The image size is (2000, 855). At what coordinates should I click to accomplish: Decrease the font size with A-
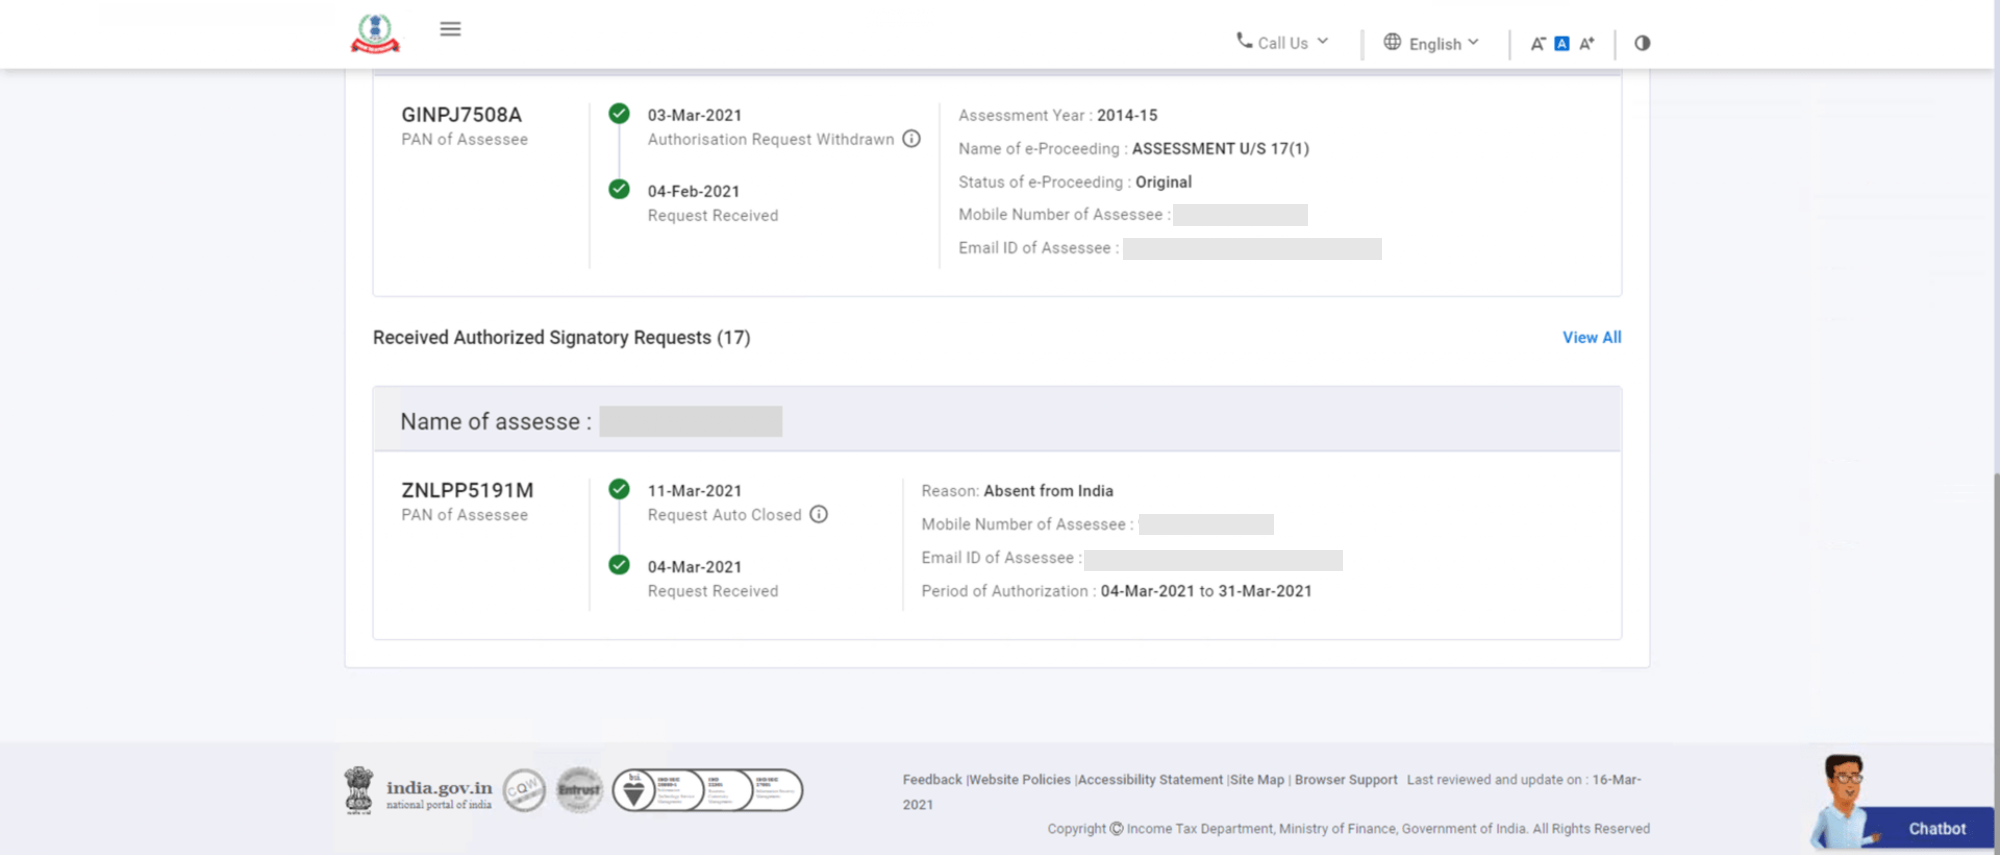[x=1538, y=44]
